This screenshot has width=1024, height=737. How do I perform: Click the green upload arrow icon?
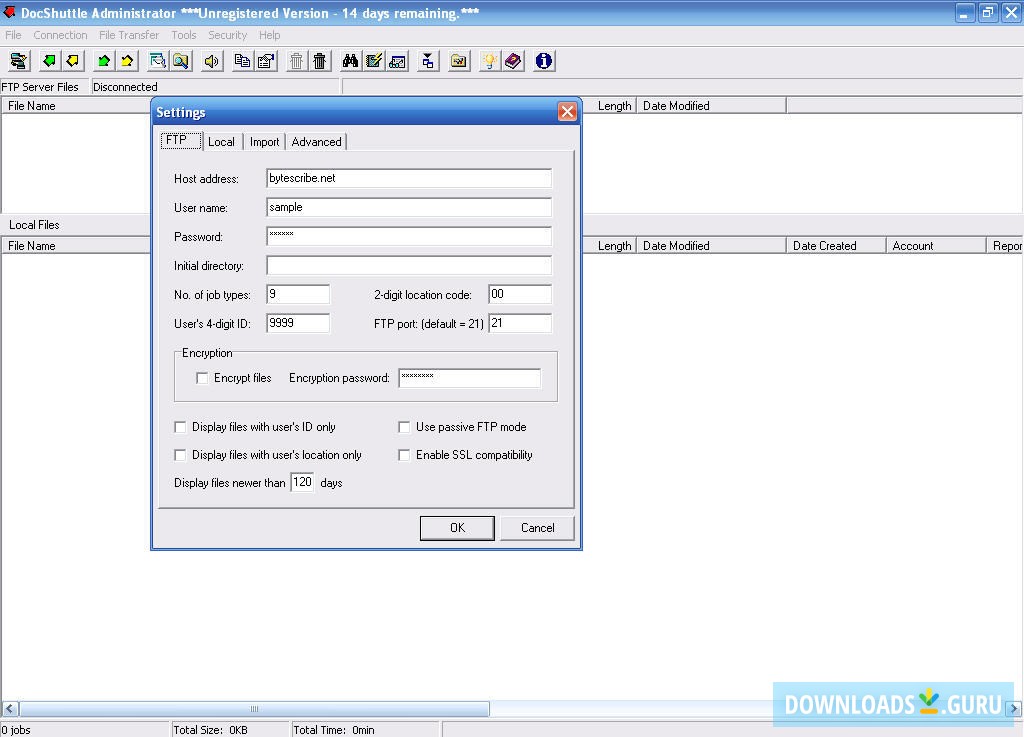click(x=103, y=61)
